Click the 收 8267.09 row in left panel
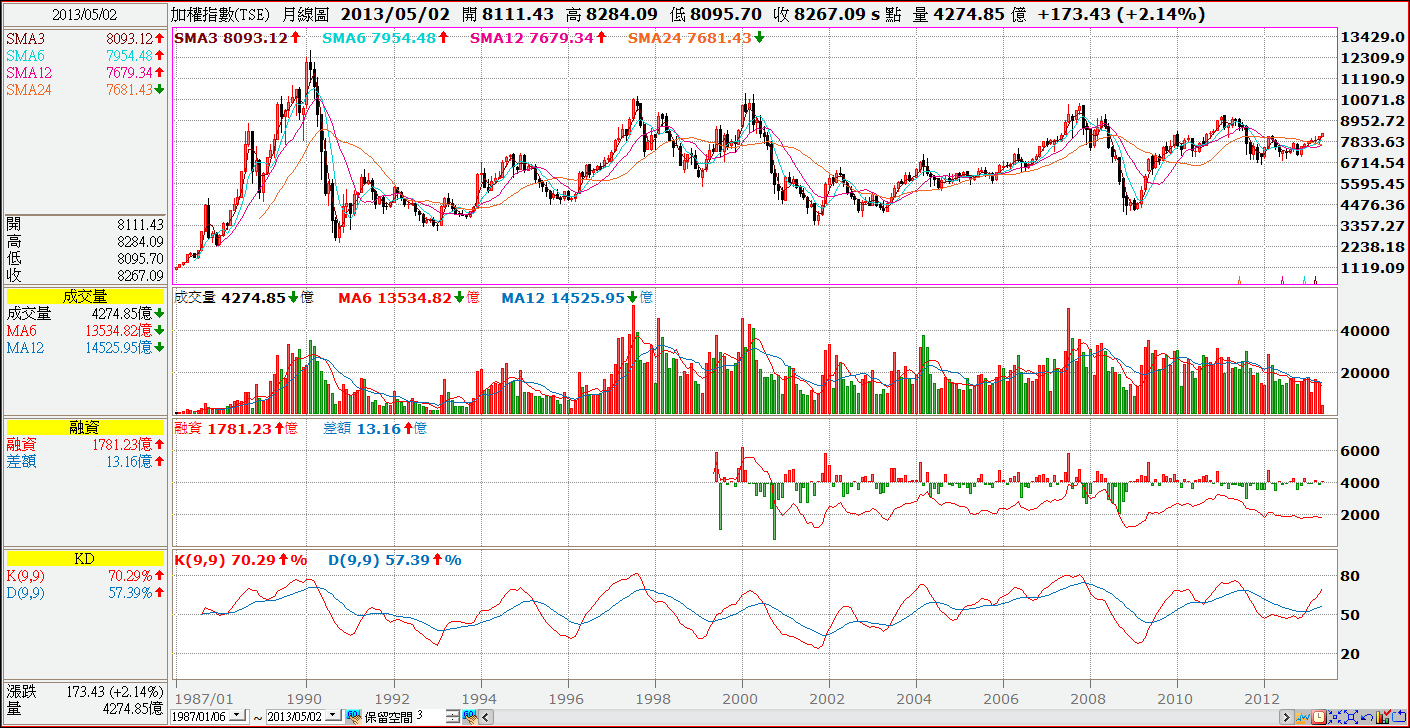The image size is (1410, 728). tap(84, 276)
